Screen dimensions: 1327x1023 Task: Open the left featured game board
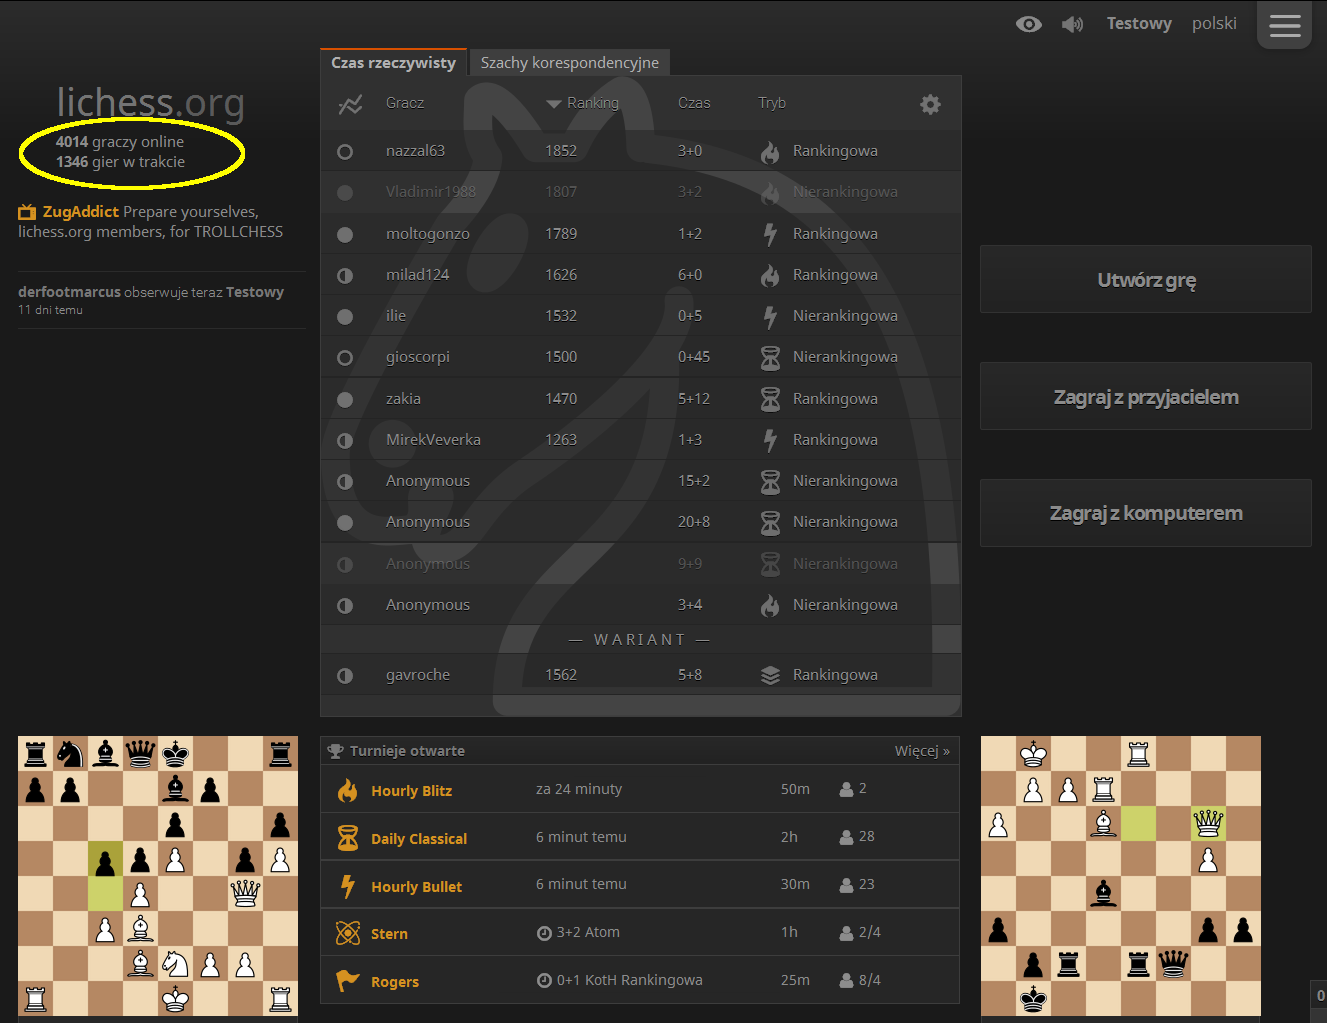point(158,876)
